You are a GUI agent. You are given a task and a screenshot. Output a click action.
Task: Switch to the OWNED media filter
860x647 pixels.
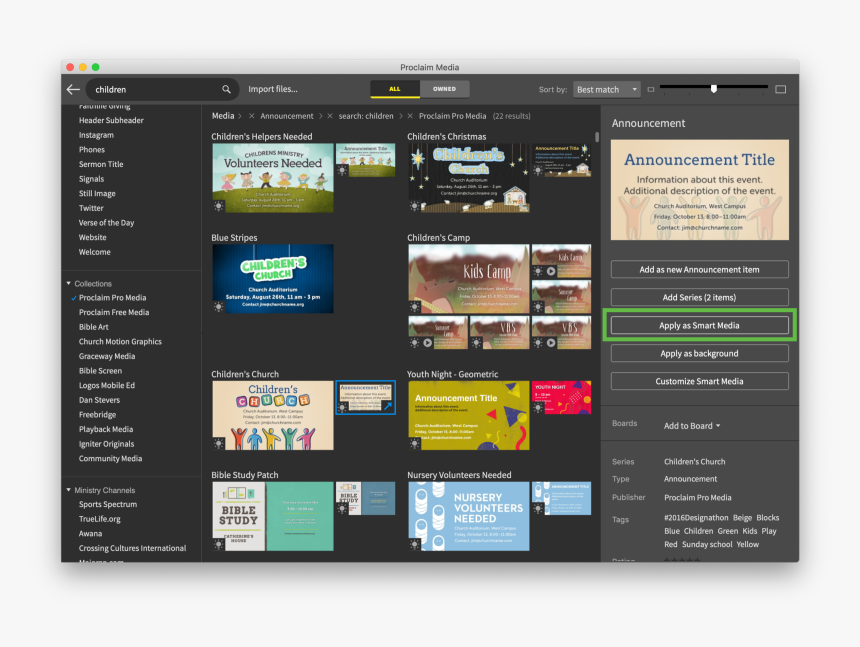coord(444,89)
